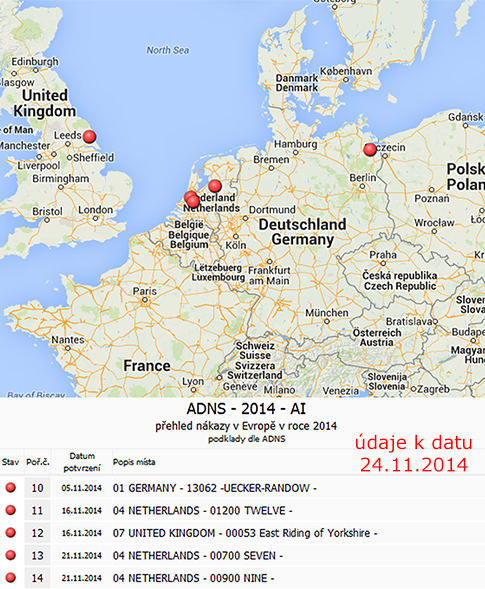Click the France country label on map
The width and height of the screenshot is (485, 589).
(147, 365)
